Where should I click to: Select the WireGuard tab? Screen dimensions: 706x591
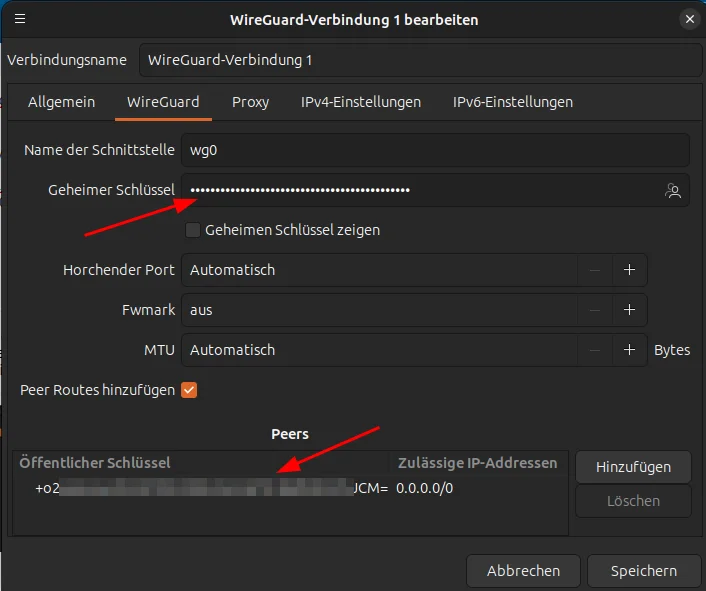pyautogui.click(x=163, y=102)
